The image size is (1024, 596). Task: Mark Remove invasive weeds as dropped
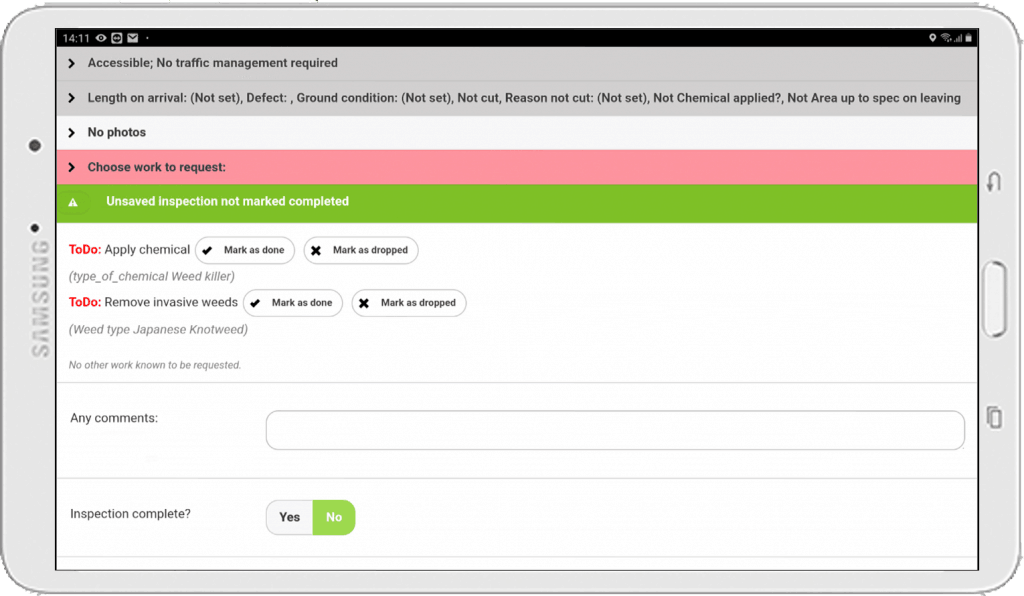408,303
